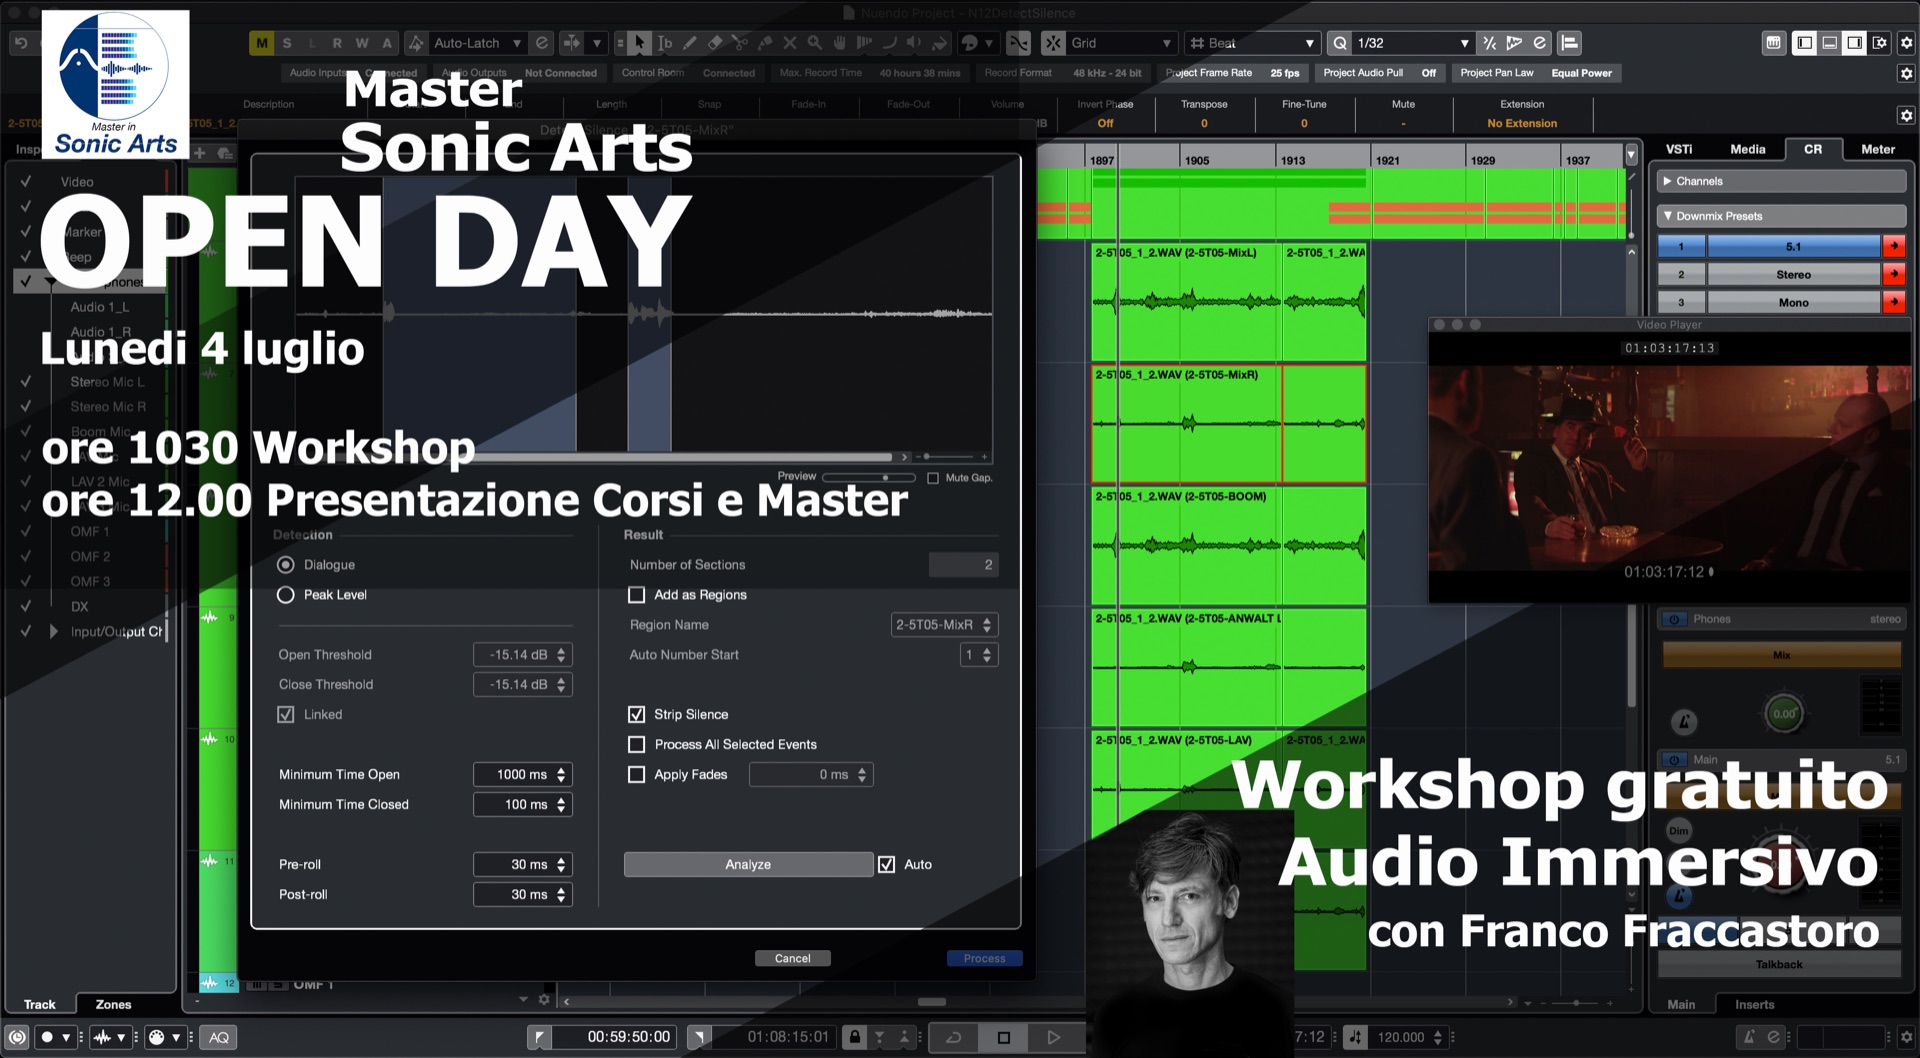Select the Dialogue detection radio button

click(286, 565)
